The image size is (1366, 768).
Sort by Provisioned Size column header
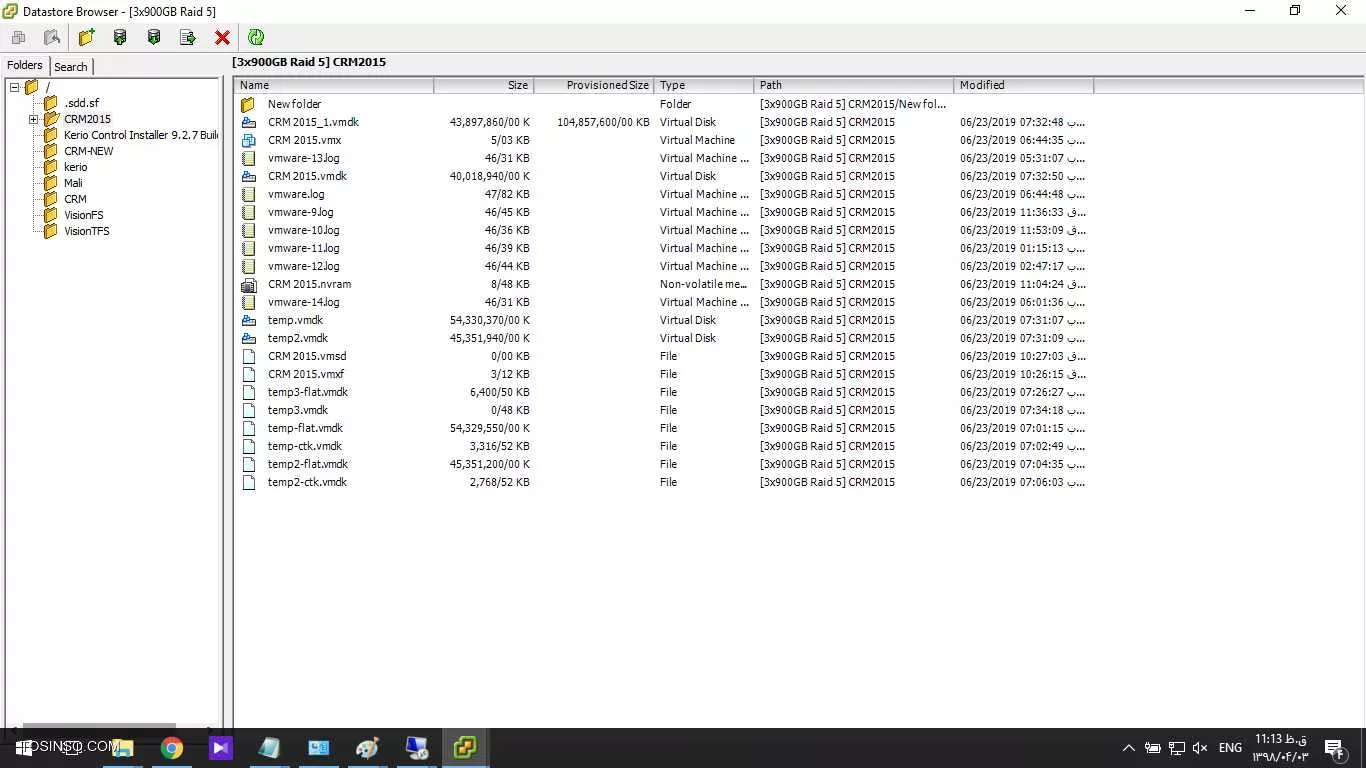click(x=594, y=86)
